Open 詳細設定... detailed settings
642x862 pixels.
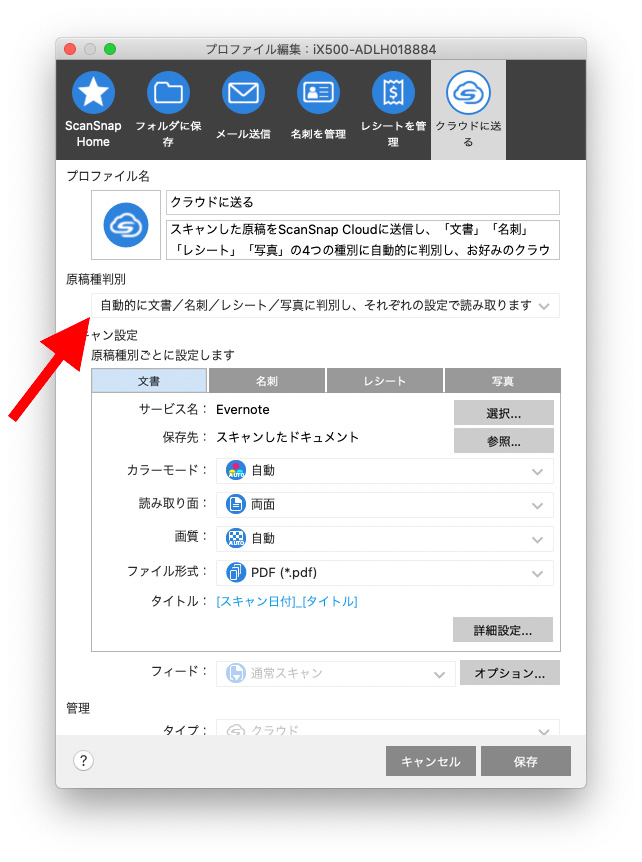[x=503, y=630]
